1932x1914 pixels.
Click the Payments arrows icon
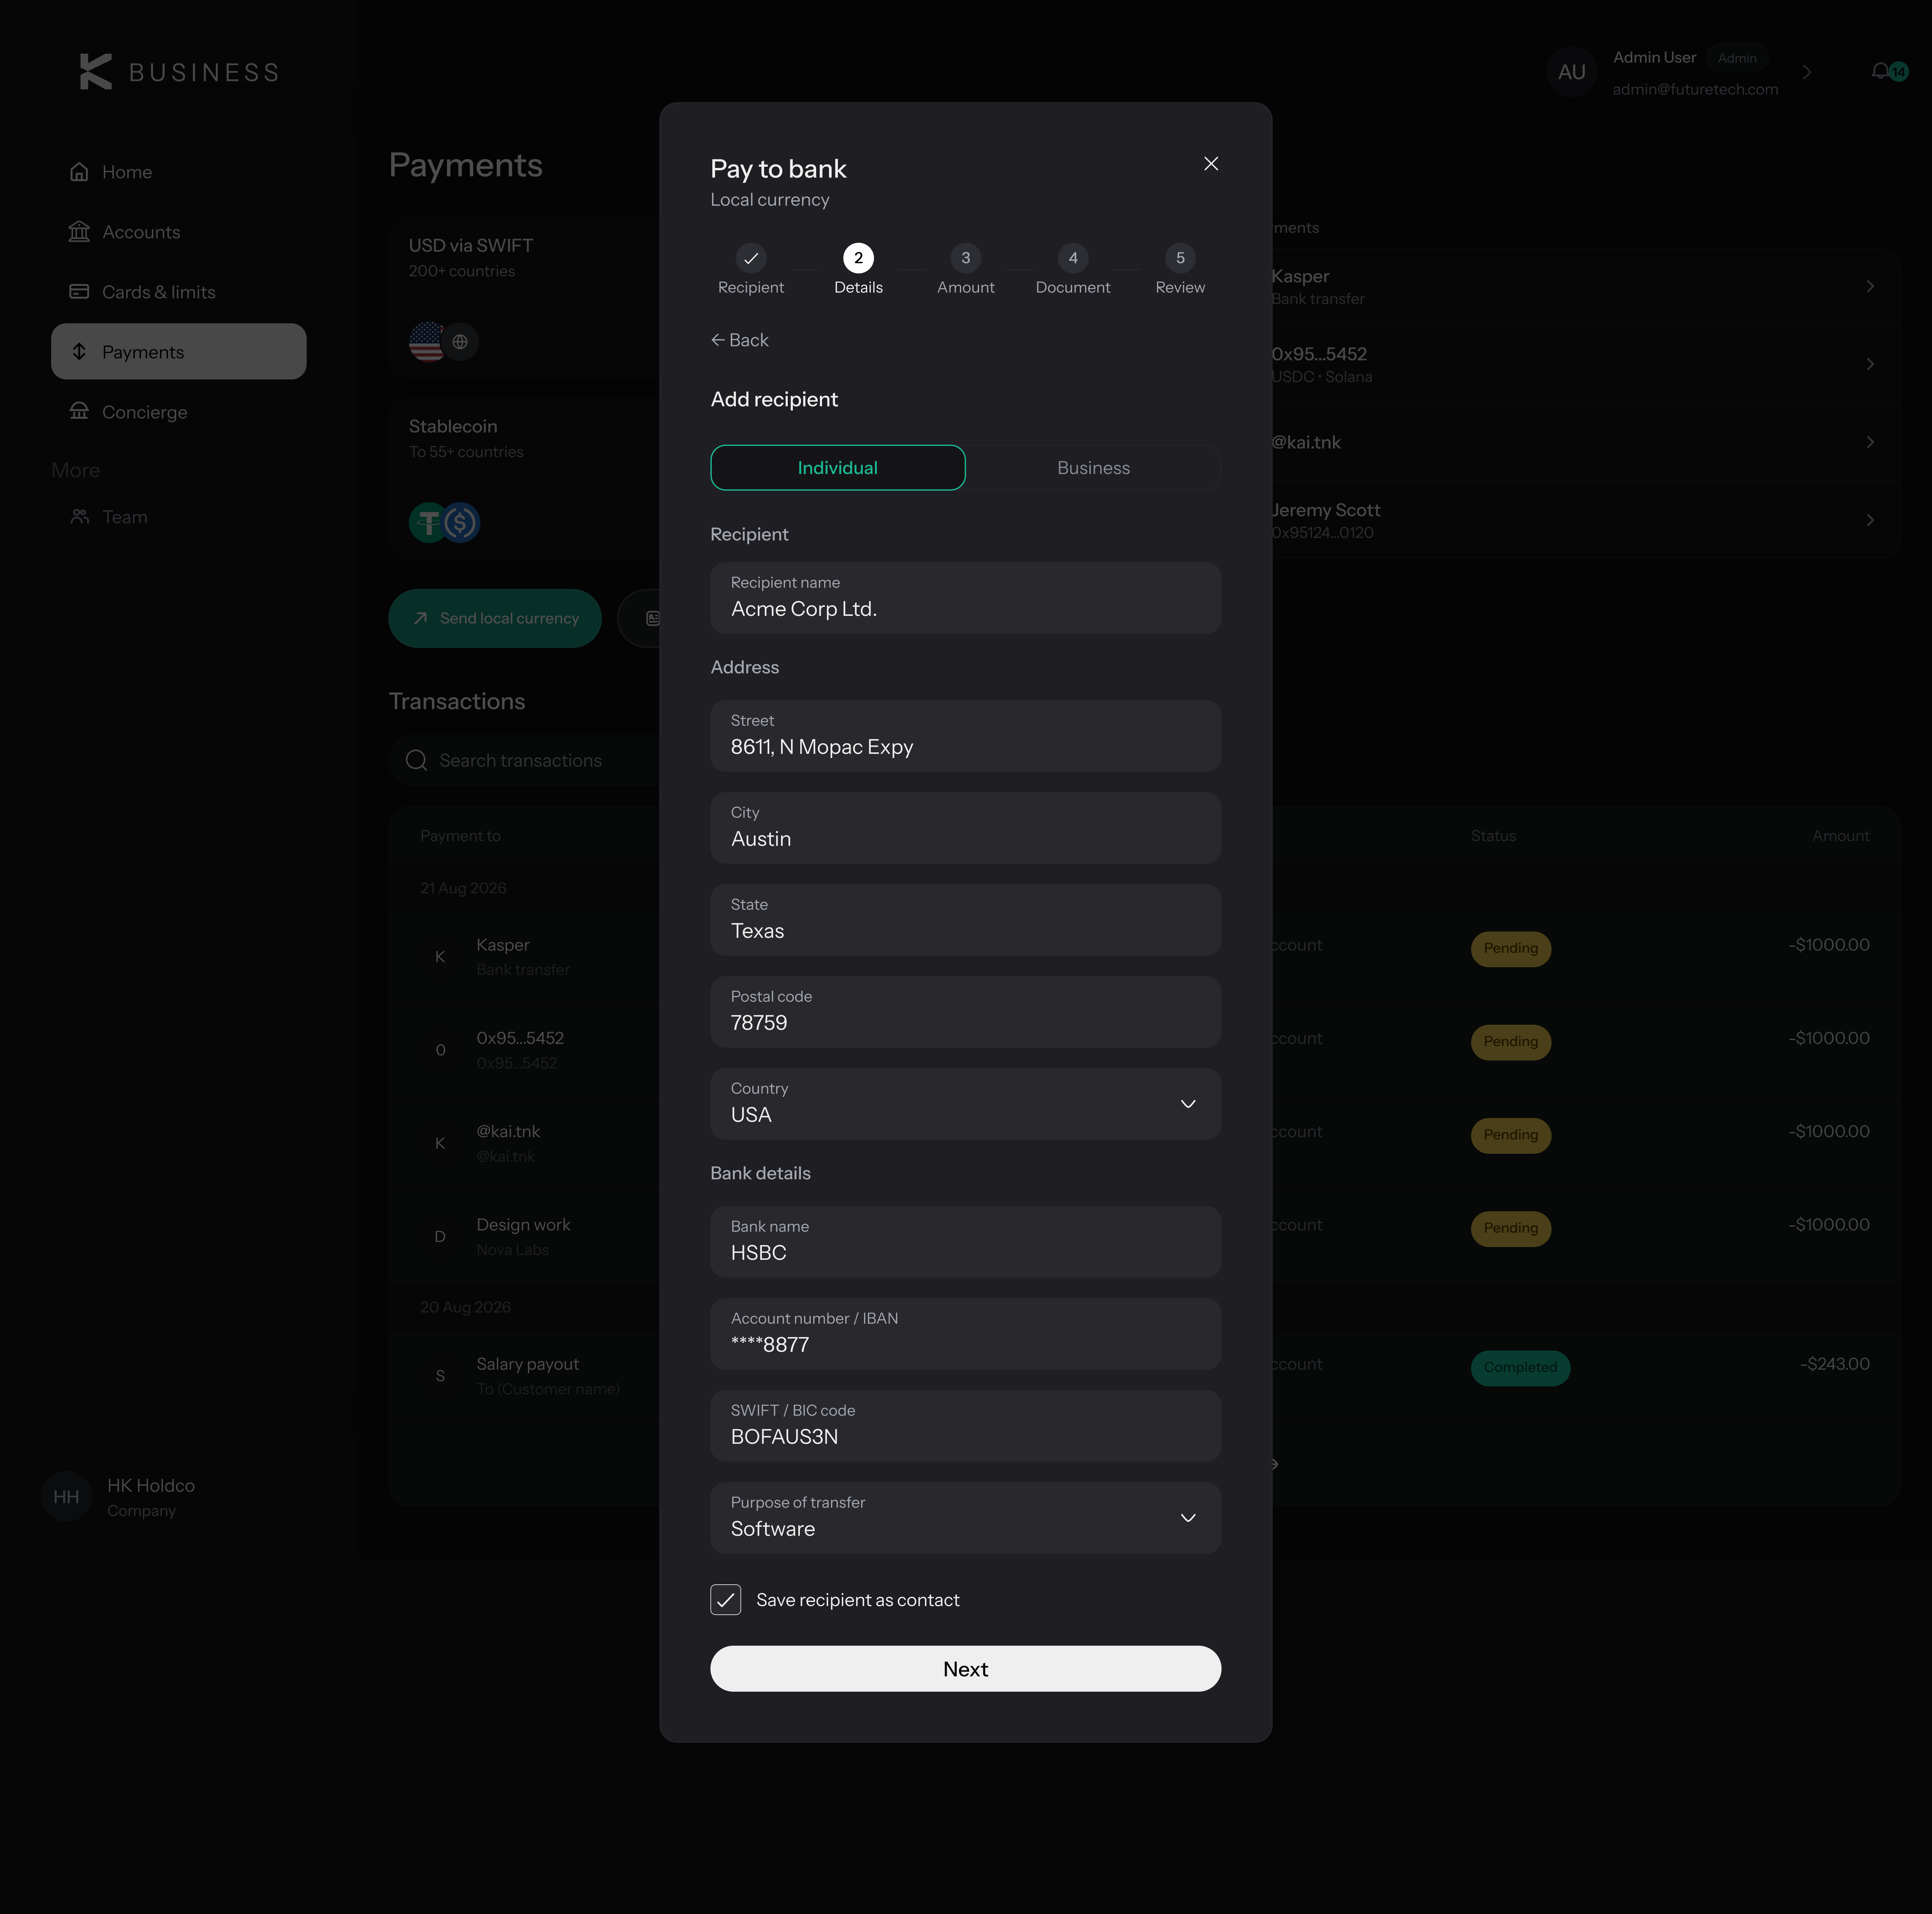pyautogui.click(x=79, y=352)
